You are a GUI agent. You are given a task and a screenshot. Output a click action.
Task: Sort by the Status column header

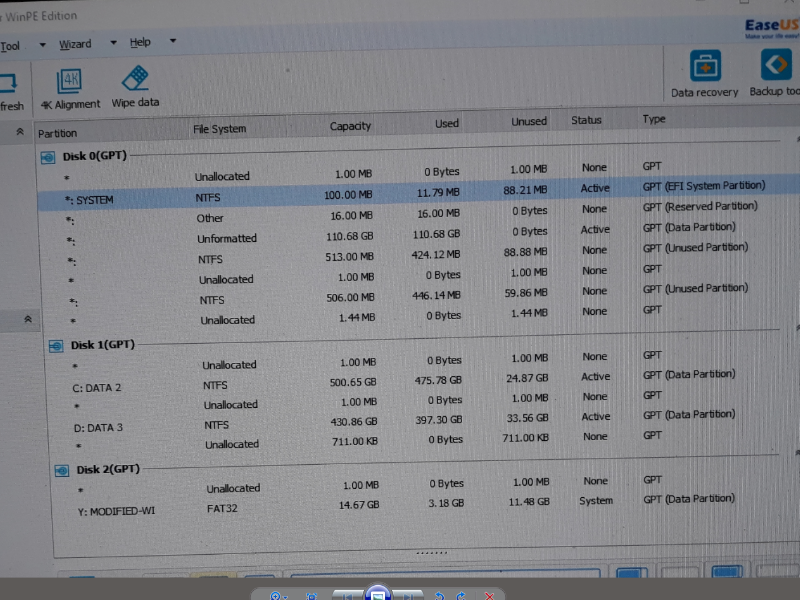pyautogui.click(x=586, y=120)
